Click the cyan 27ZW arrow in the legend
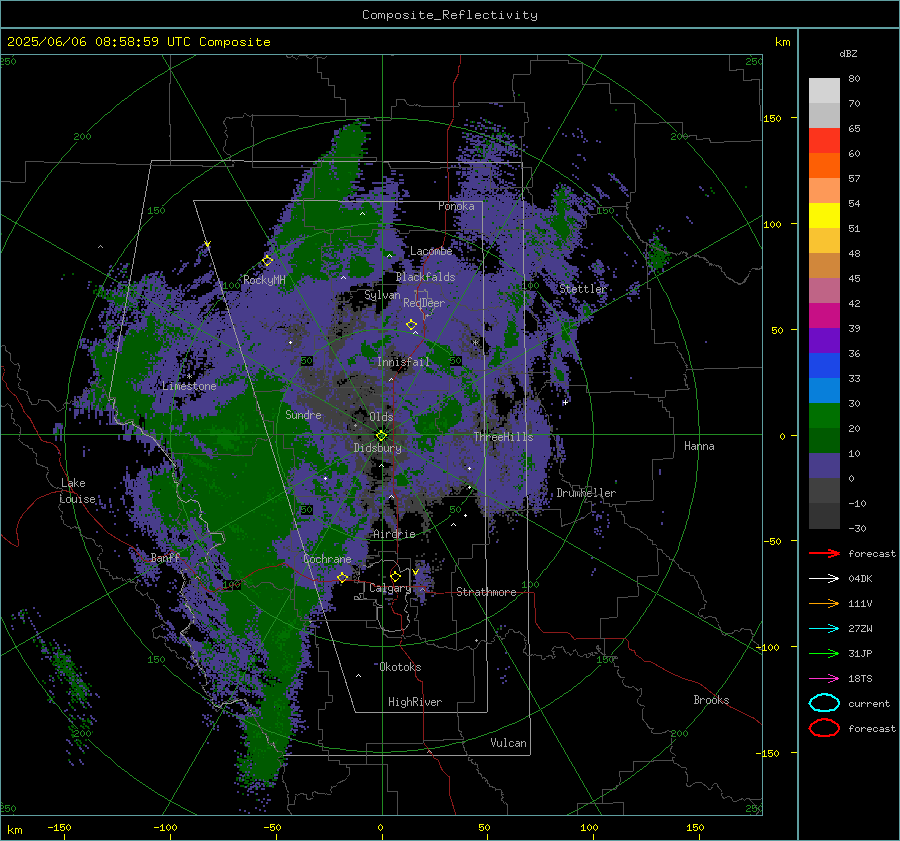The height and width of the screenshot is (841, 900). (824, 629)
